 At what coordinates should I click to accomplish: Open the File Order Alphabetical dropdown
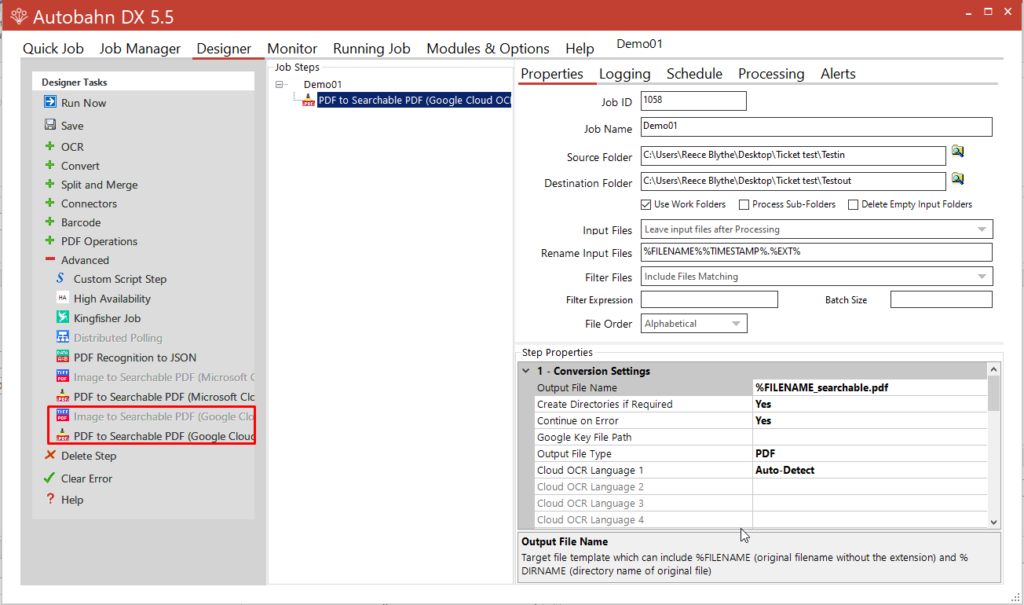click(736, 323)
